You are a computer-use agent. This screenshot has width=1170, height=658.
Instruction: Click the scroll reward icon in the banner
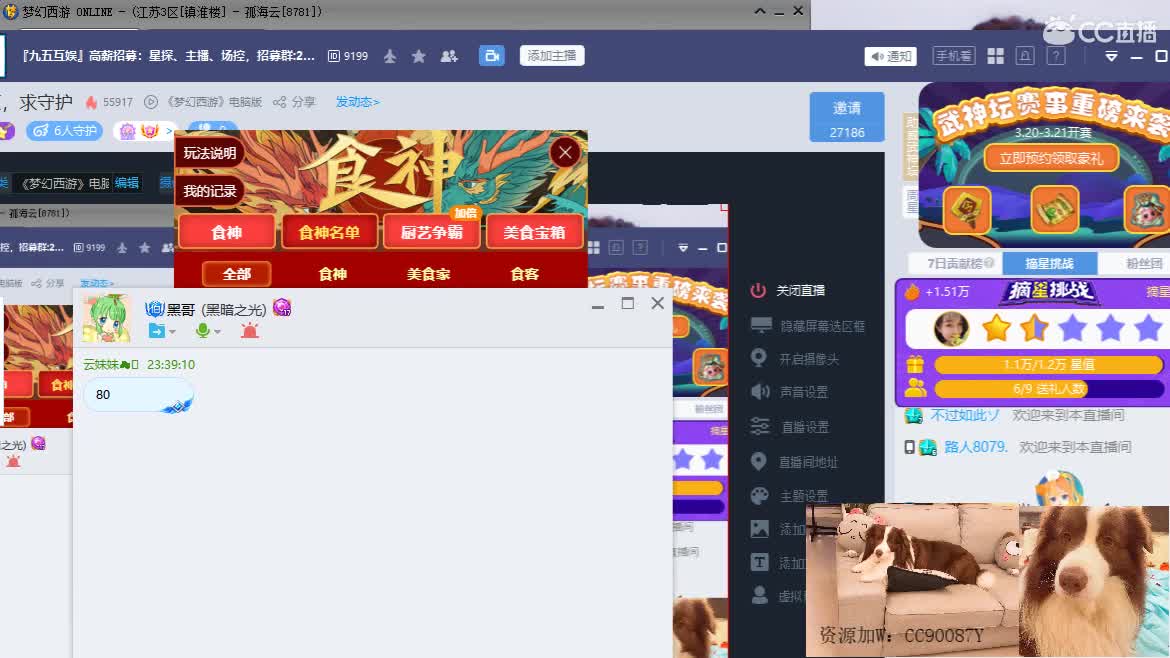(x=1054, y=210)
